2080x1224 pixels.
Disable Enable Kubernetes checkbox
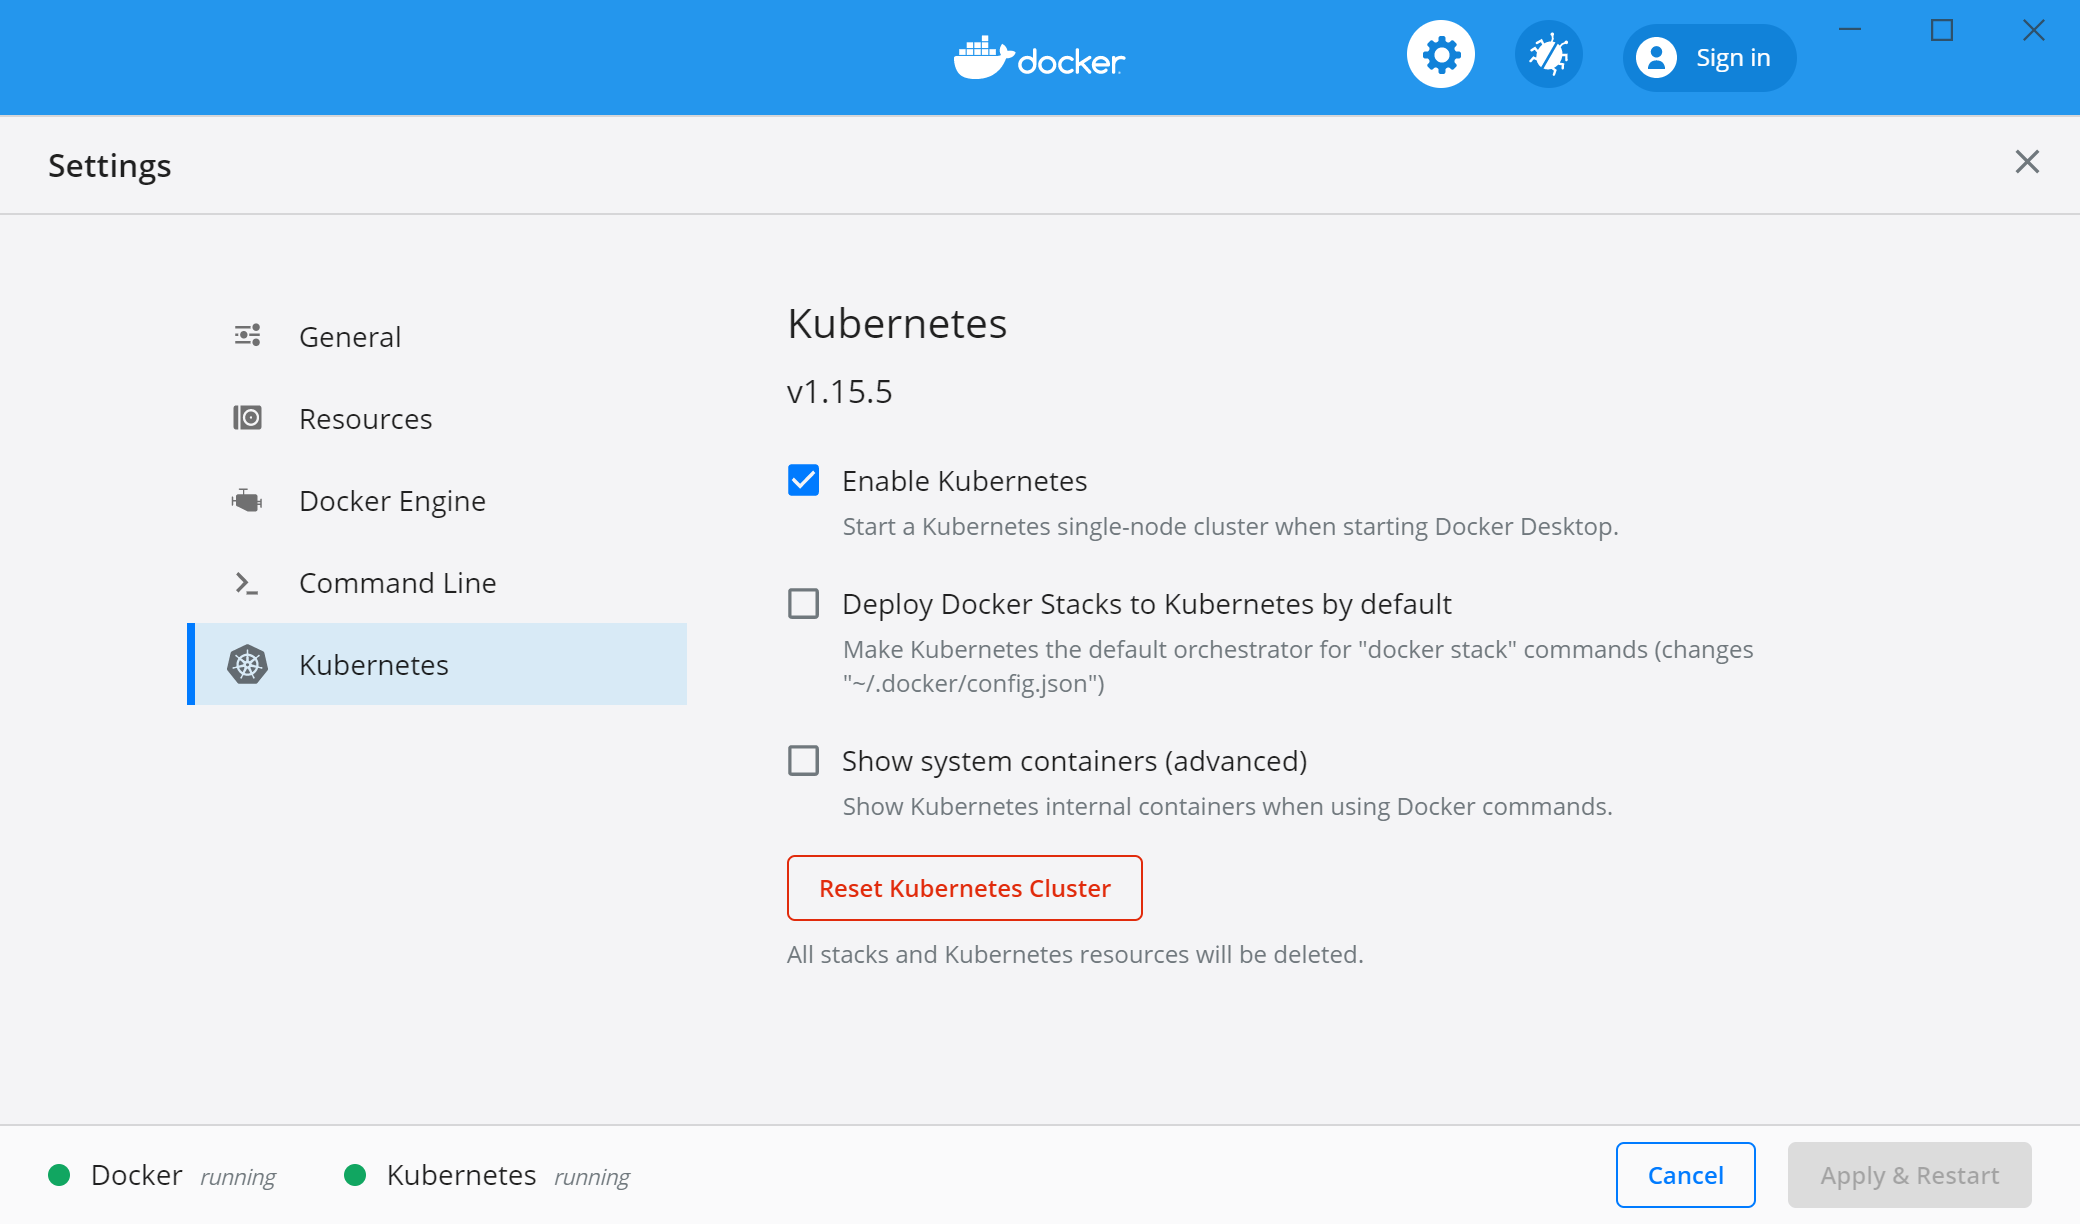point(804,479)
